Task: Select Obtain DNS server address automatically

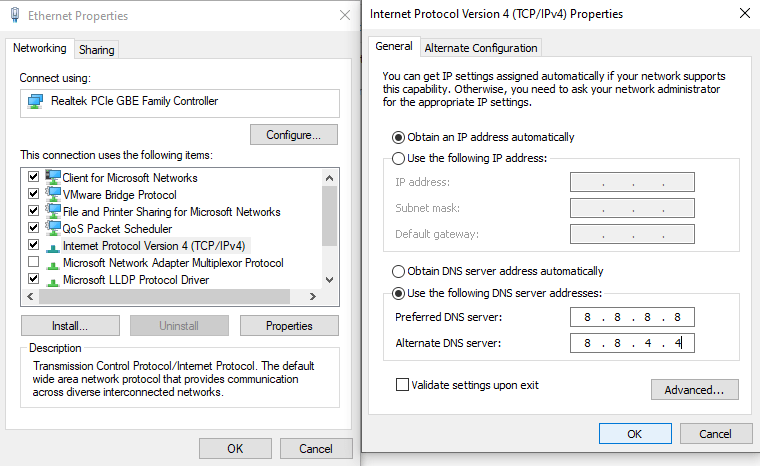Action: [x=399, y=271]
